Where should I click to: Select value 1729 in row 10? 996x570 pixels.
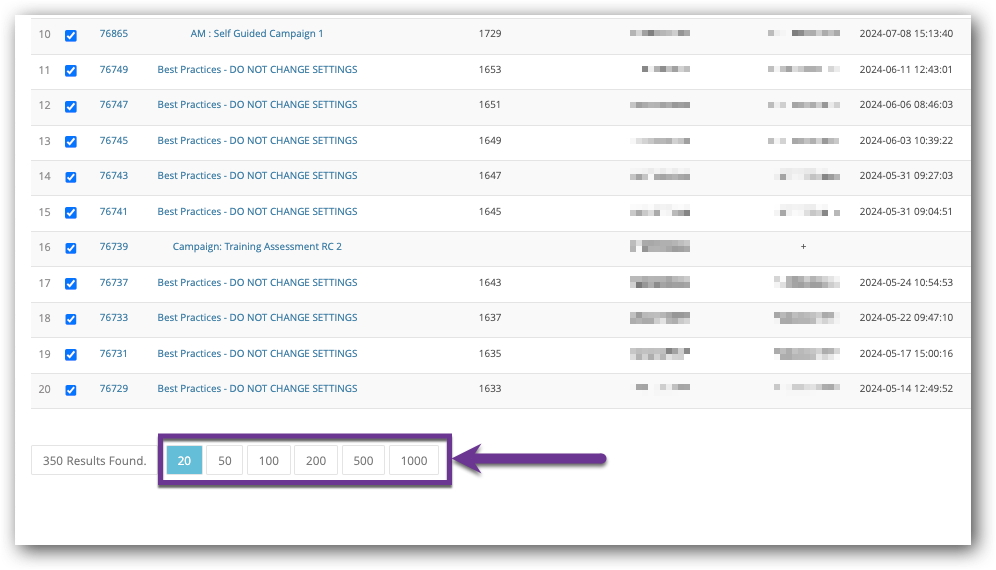(490, 34)
